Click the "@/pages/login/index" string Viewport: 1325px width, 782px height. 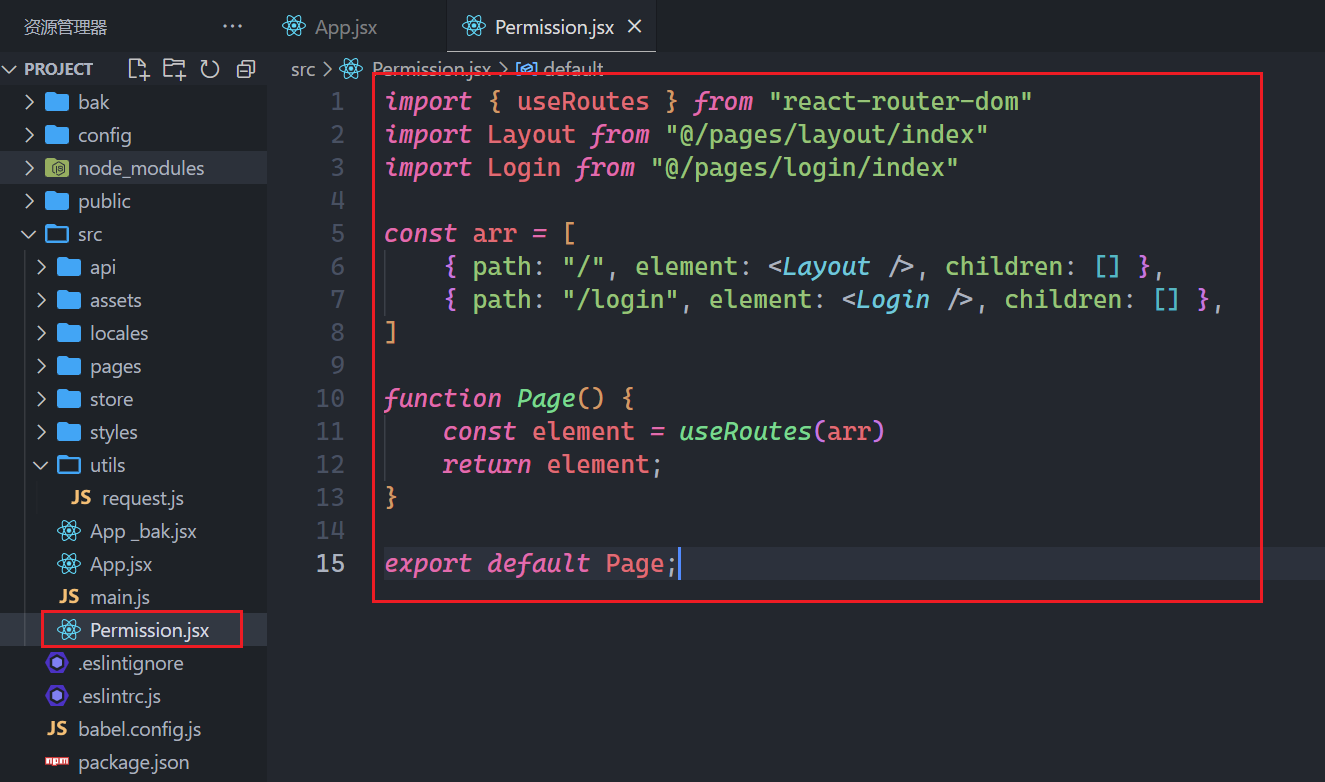(805, 167)
